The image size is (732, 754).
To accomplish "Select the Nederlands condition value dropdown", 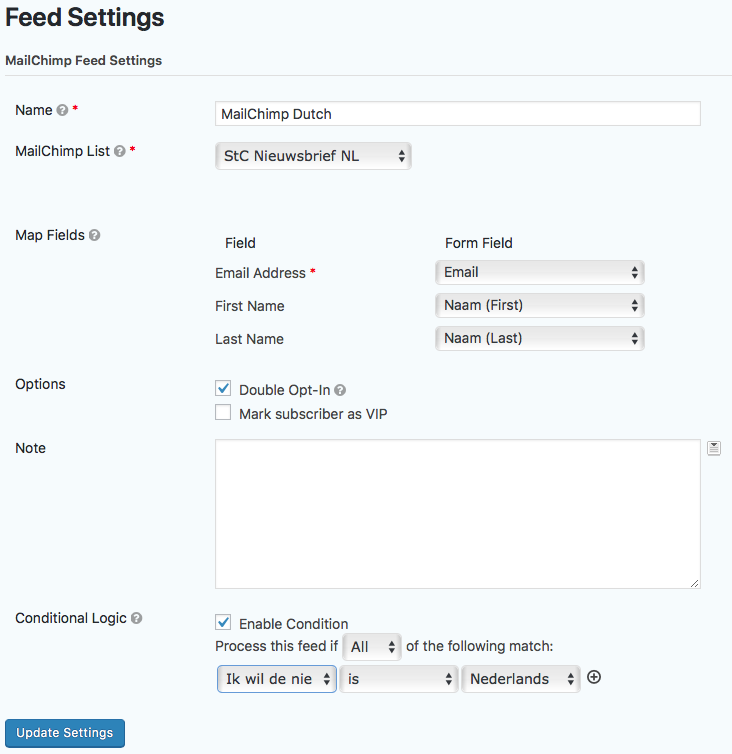I will click(x=520, y=679).
